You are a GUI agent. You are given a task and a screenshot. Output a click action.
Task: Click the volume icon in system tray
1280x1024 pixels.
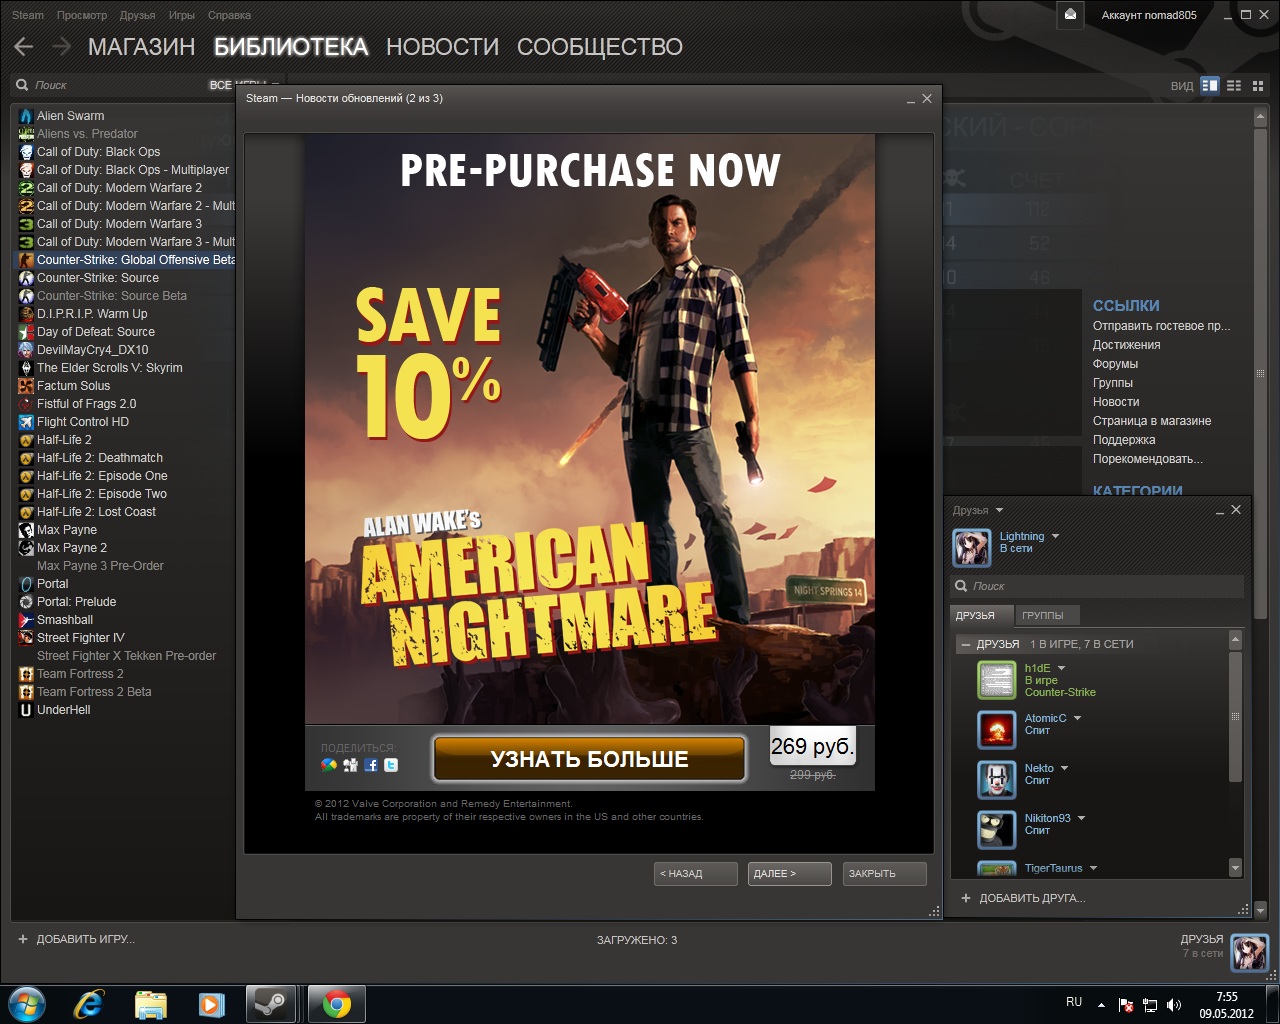(x=1174, y=1004)
